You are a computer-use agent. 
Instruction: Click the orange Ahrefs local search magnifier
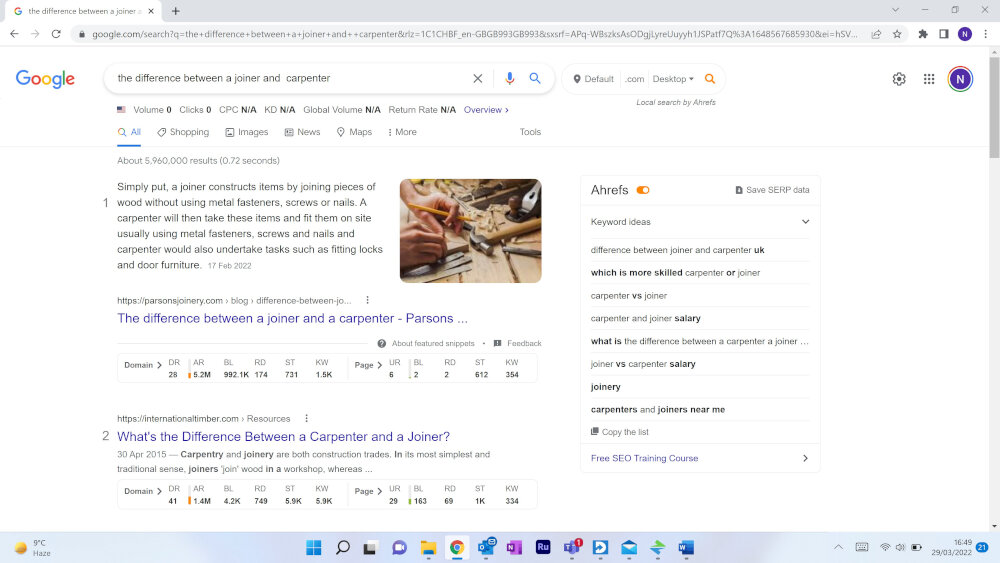(x=710, y=78)
